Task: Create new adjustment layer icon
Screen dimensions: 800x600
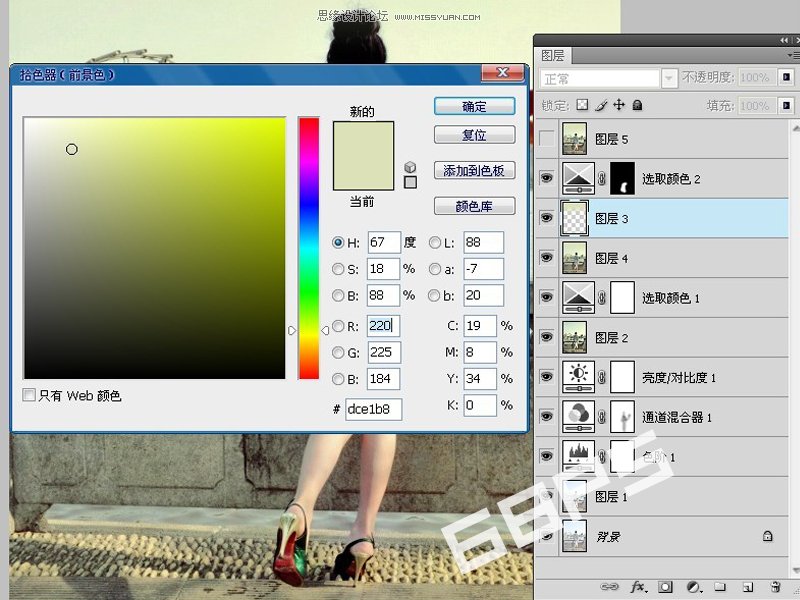Action: [x=693, y=587]
